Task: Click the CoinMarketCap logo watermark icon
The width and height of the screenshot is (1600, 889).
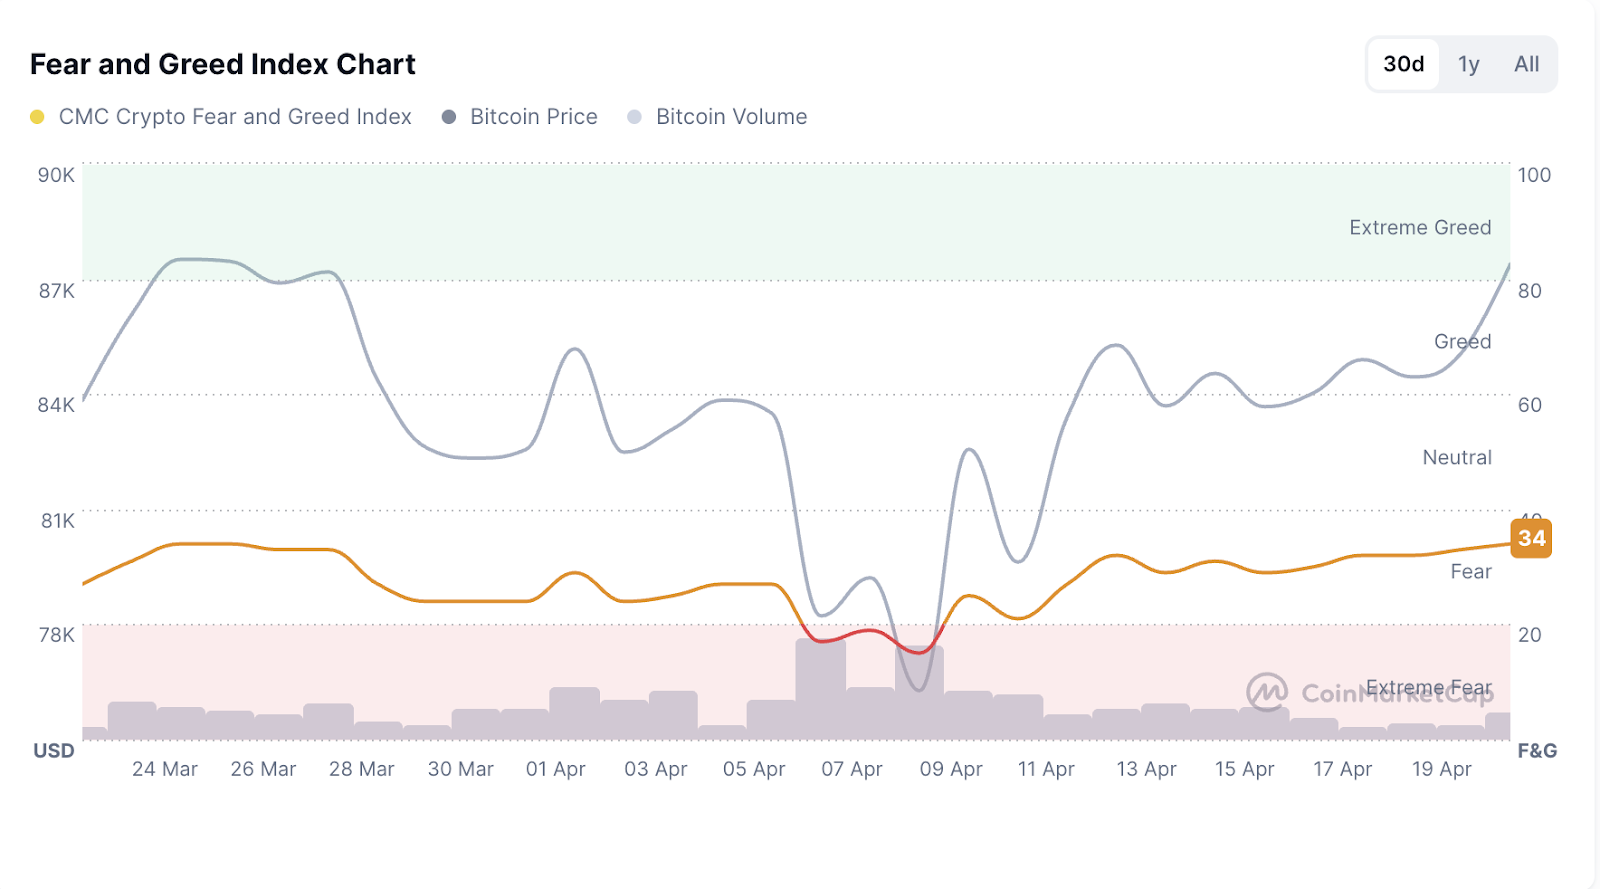Action: 1267,691
